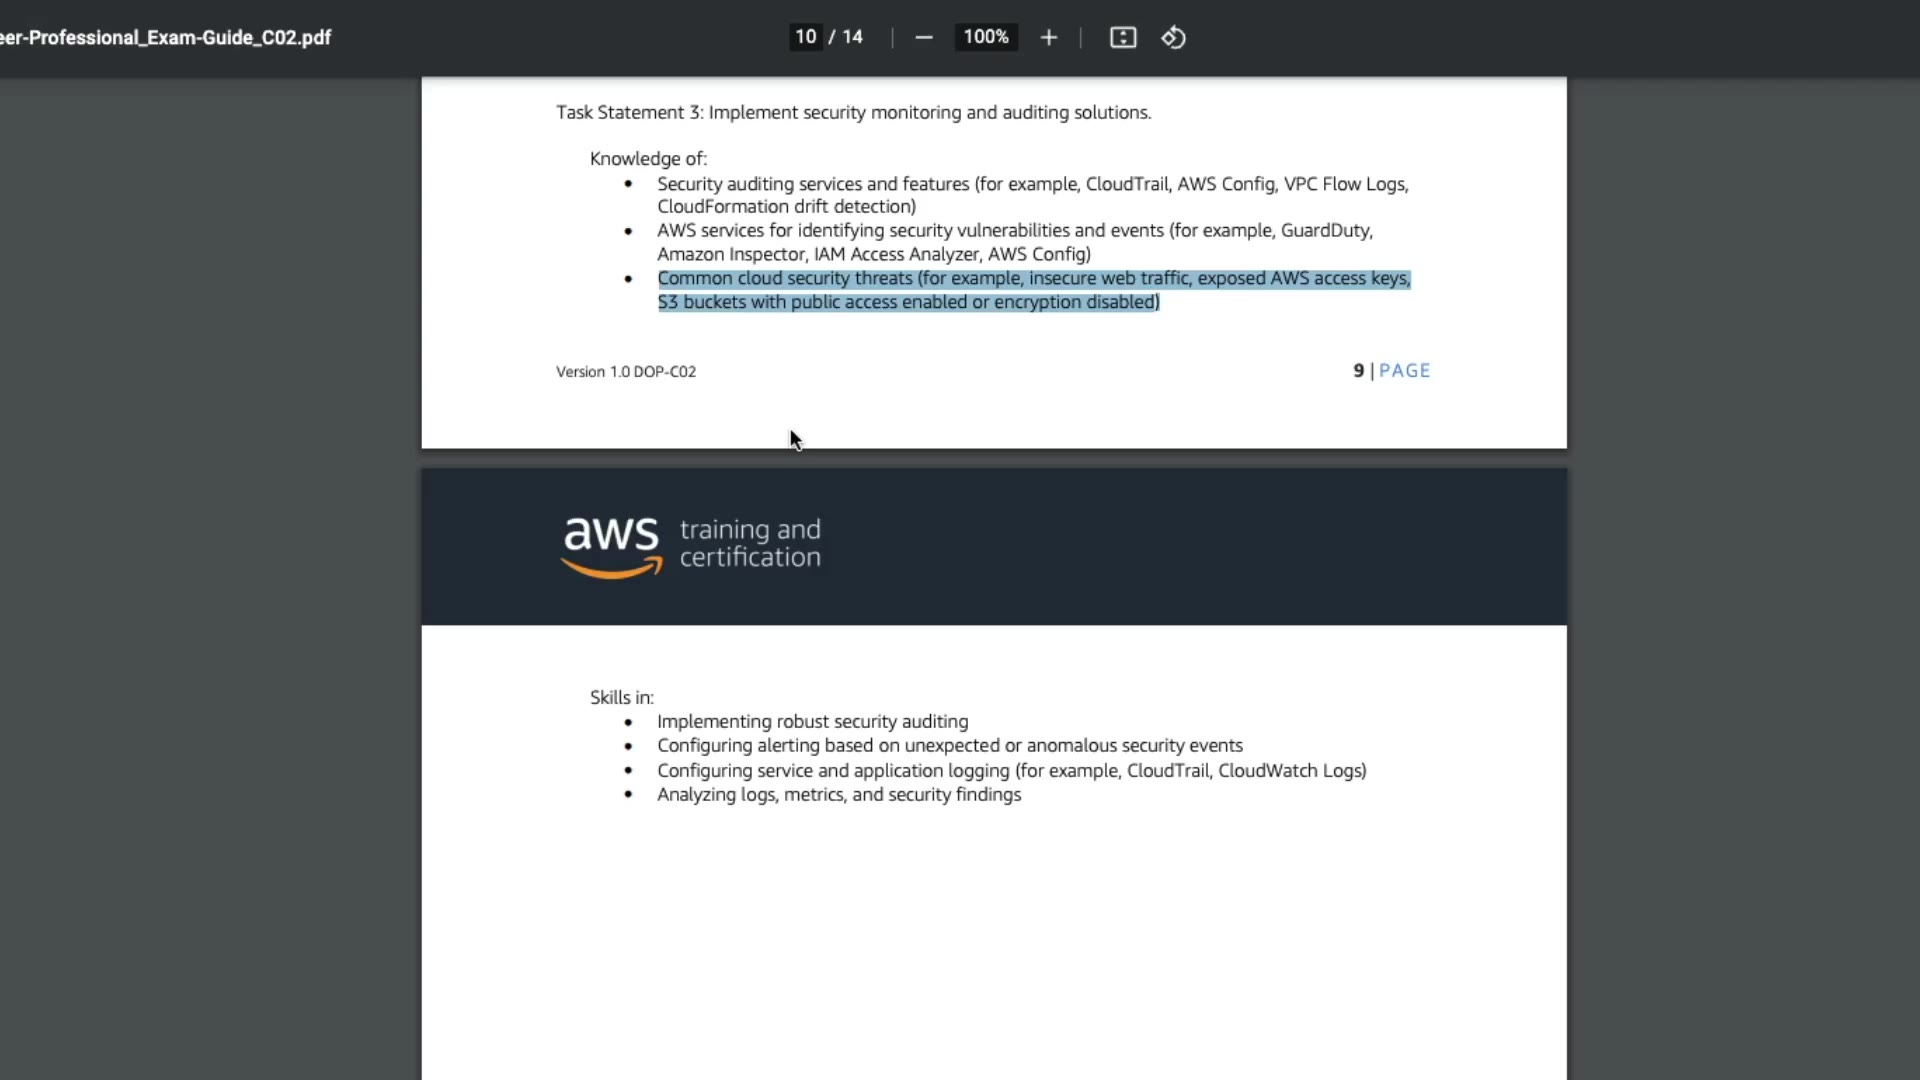
Task: Click the '9 | PAGE' footer number
Action: [1391, 371]
